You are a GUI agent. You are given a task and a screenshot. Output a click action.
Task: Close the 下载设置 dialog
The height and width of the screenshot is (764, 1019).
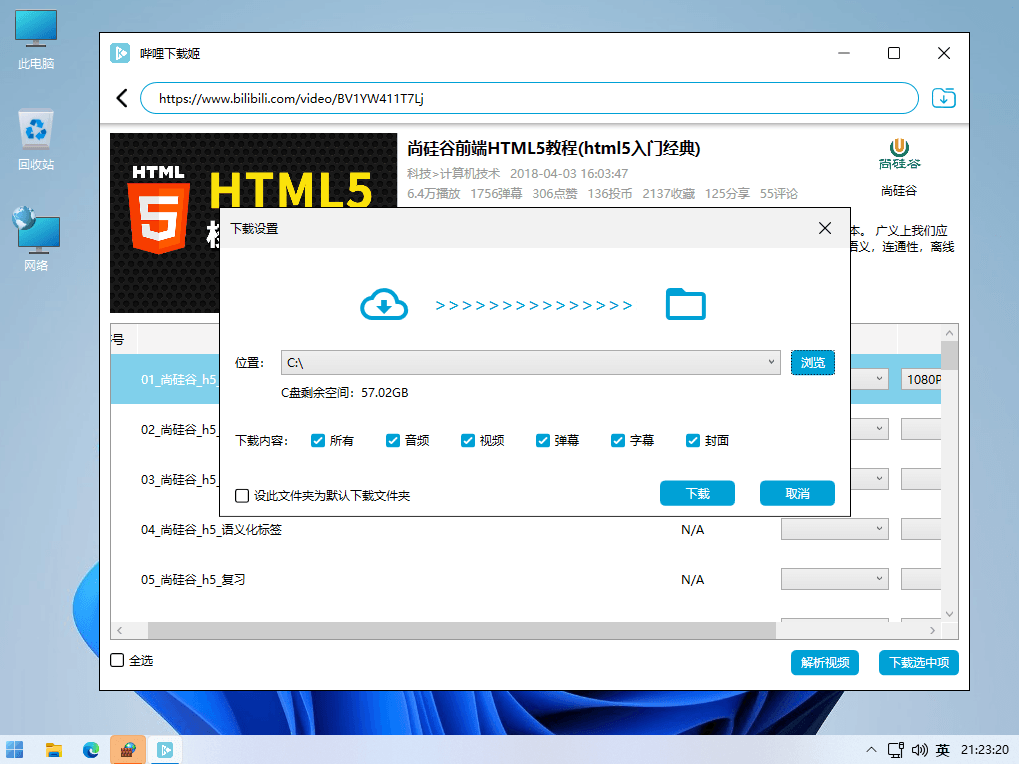825,228
